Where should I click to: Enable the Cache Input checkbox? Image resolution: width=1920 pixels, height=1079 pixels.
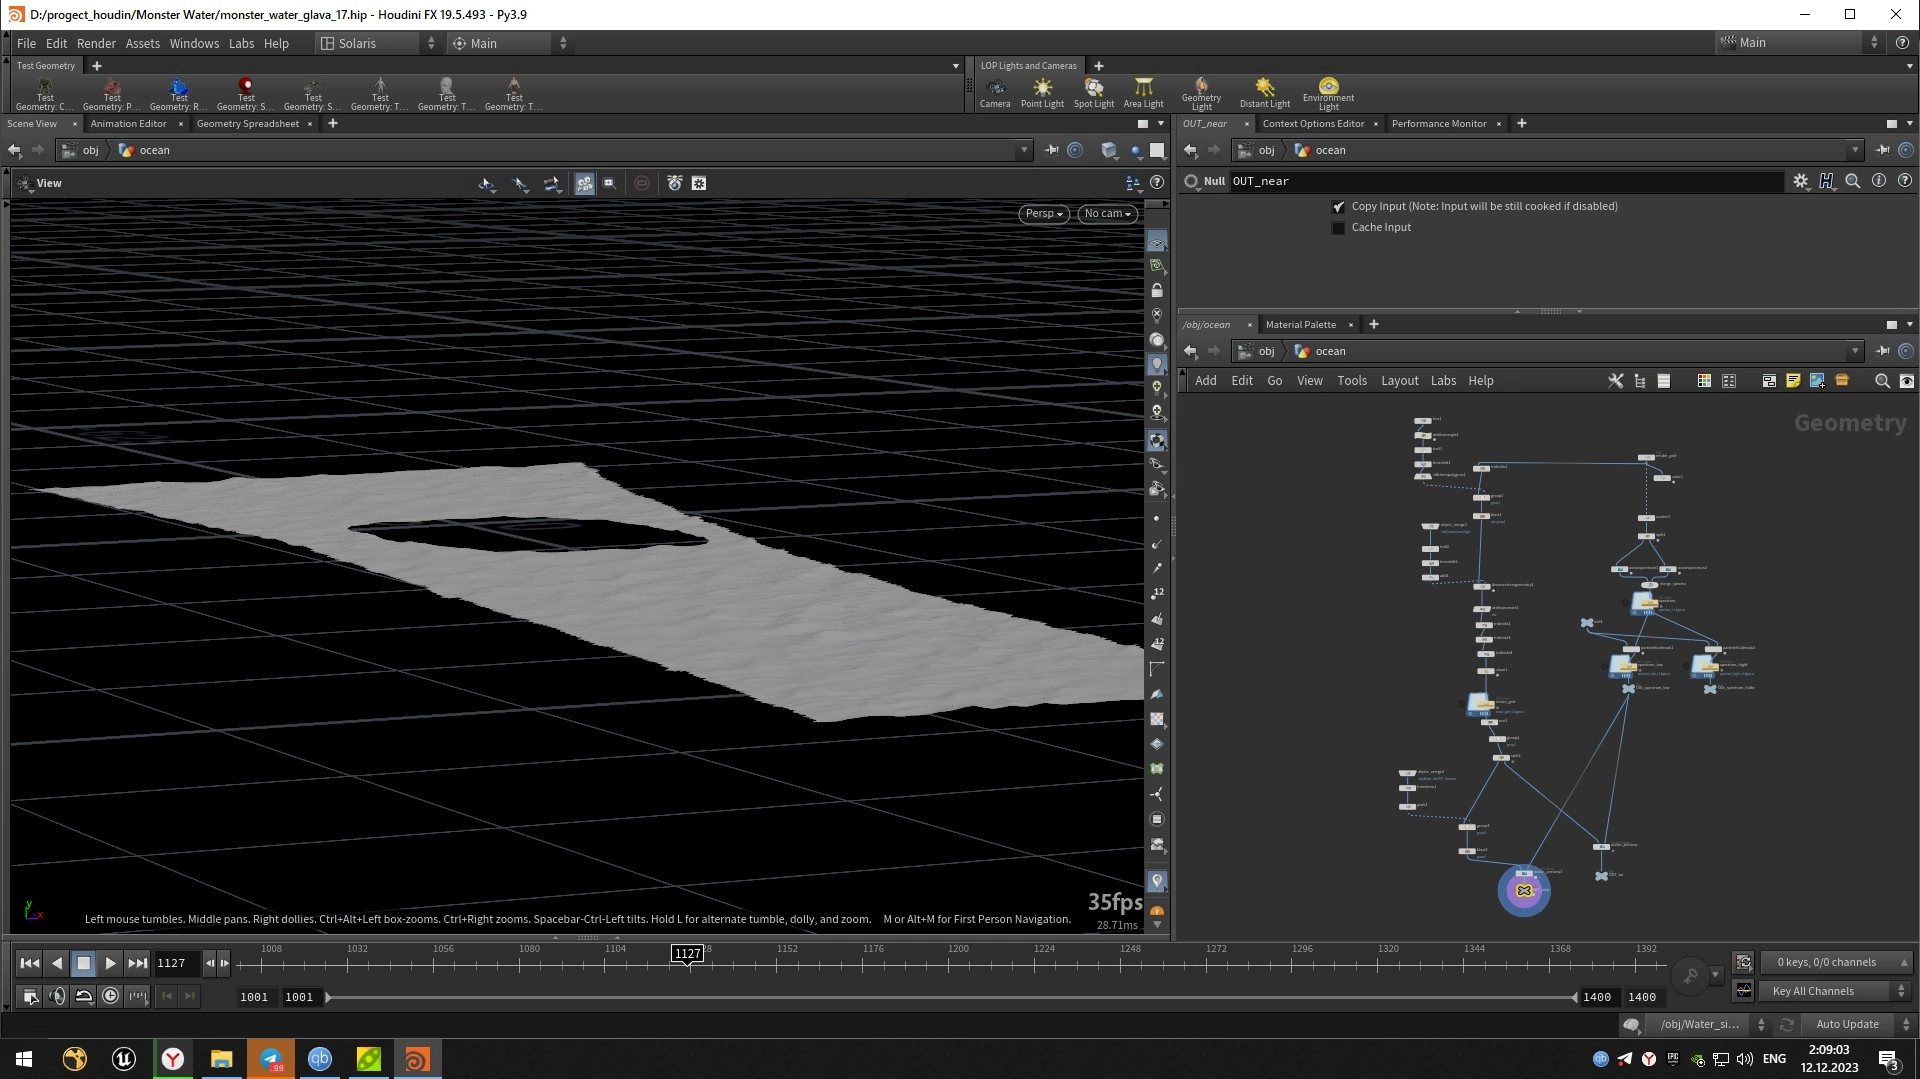pos(1338,228)
